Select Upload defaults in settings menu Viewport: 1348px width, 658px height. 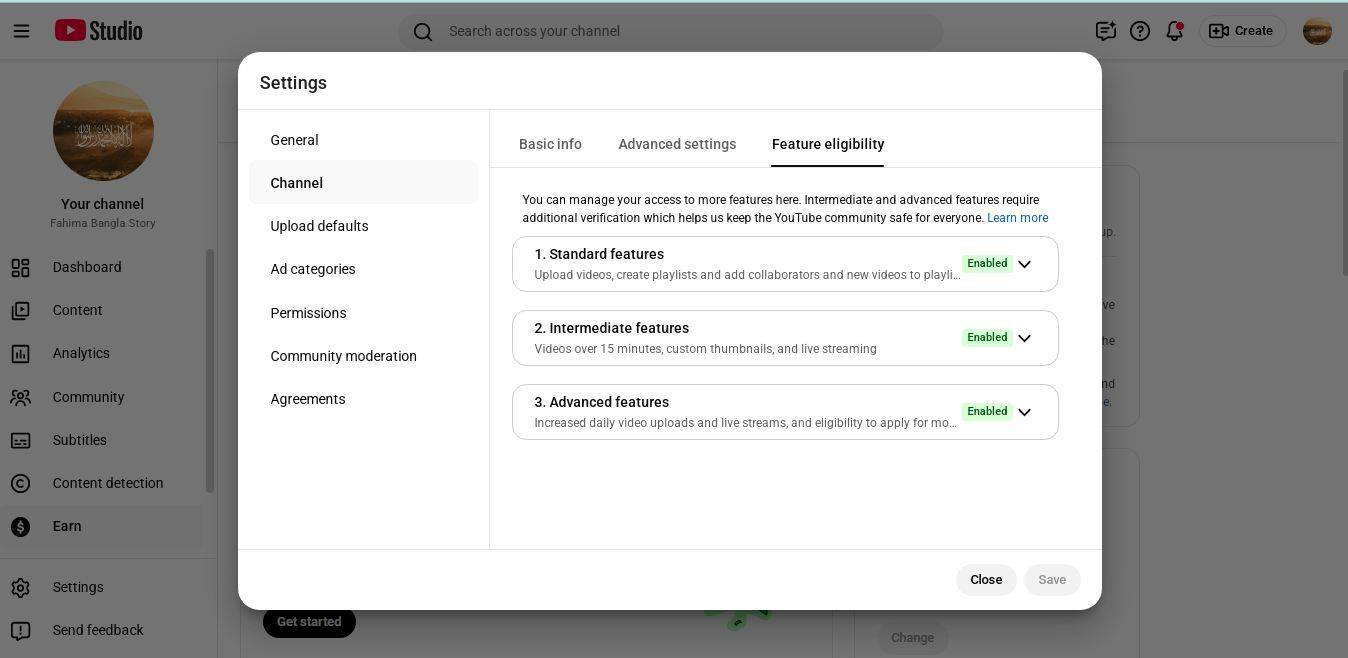319,226
